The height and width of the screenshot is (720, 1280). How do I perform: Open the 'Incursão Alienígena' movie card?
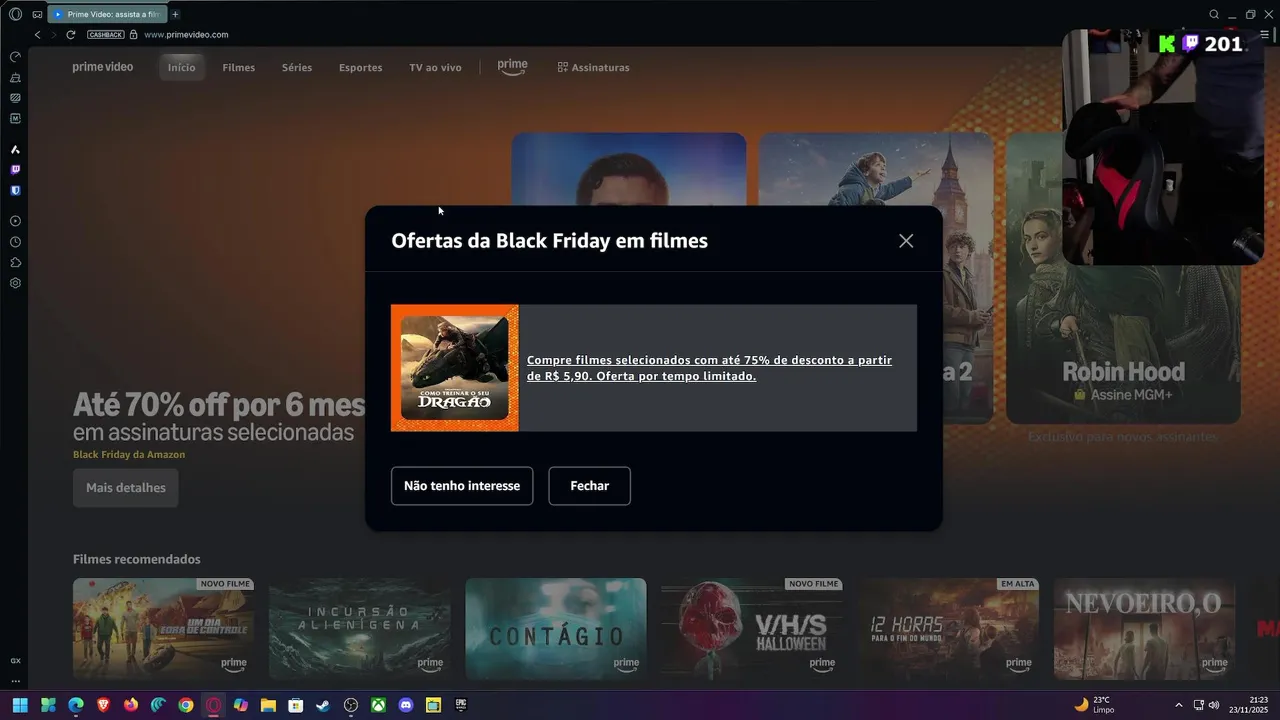pos(360,629)
